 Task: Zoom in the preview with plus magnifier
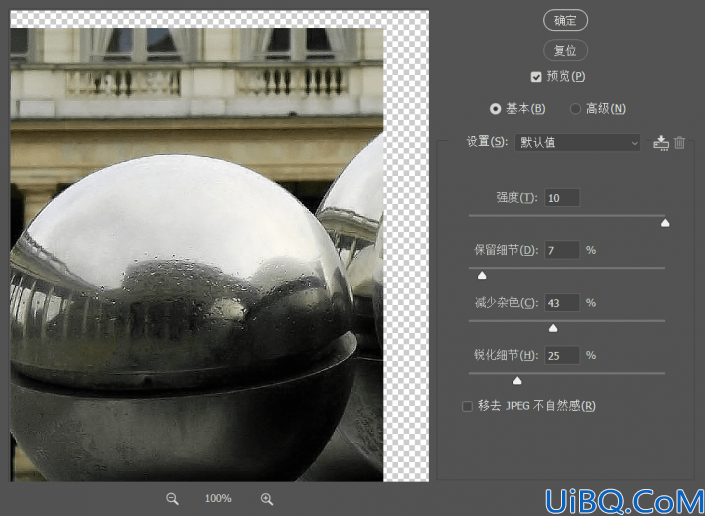point(267,498)
